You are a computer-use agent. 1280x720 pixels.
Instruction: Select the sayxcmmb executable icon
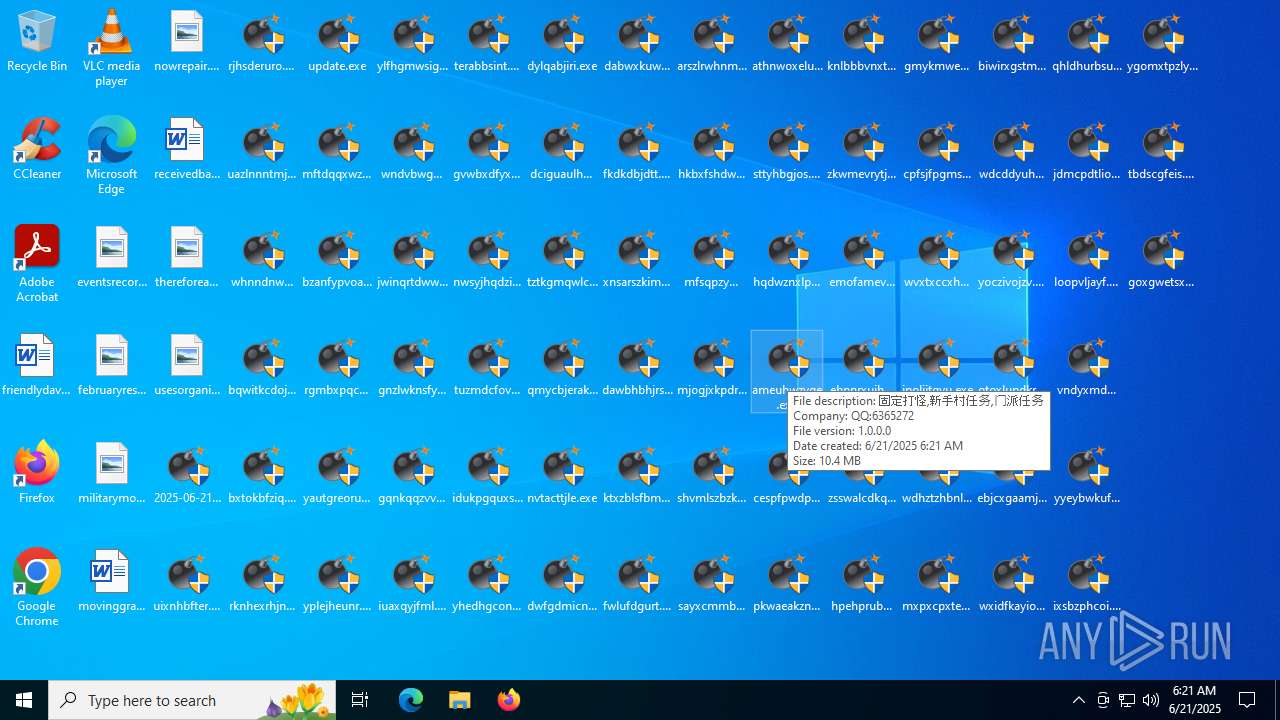pyautogui.click(x=712, y=581)
